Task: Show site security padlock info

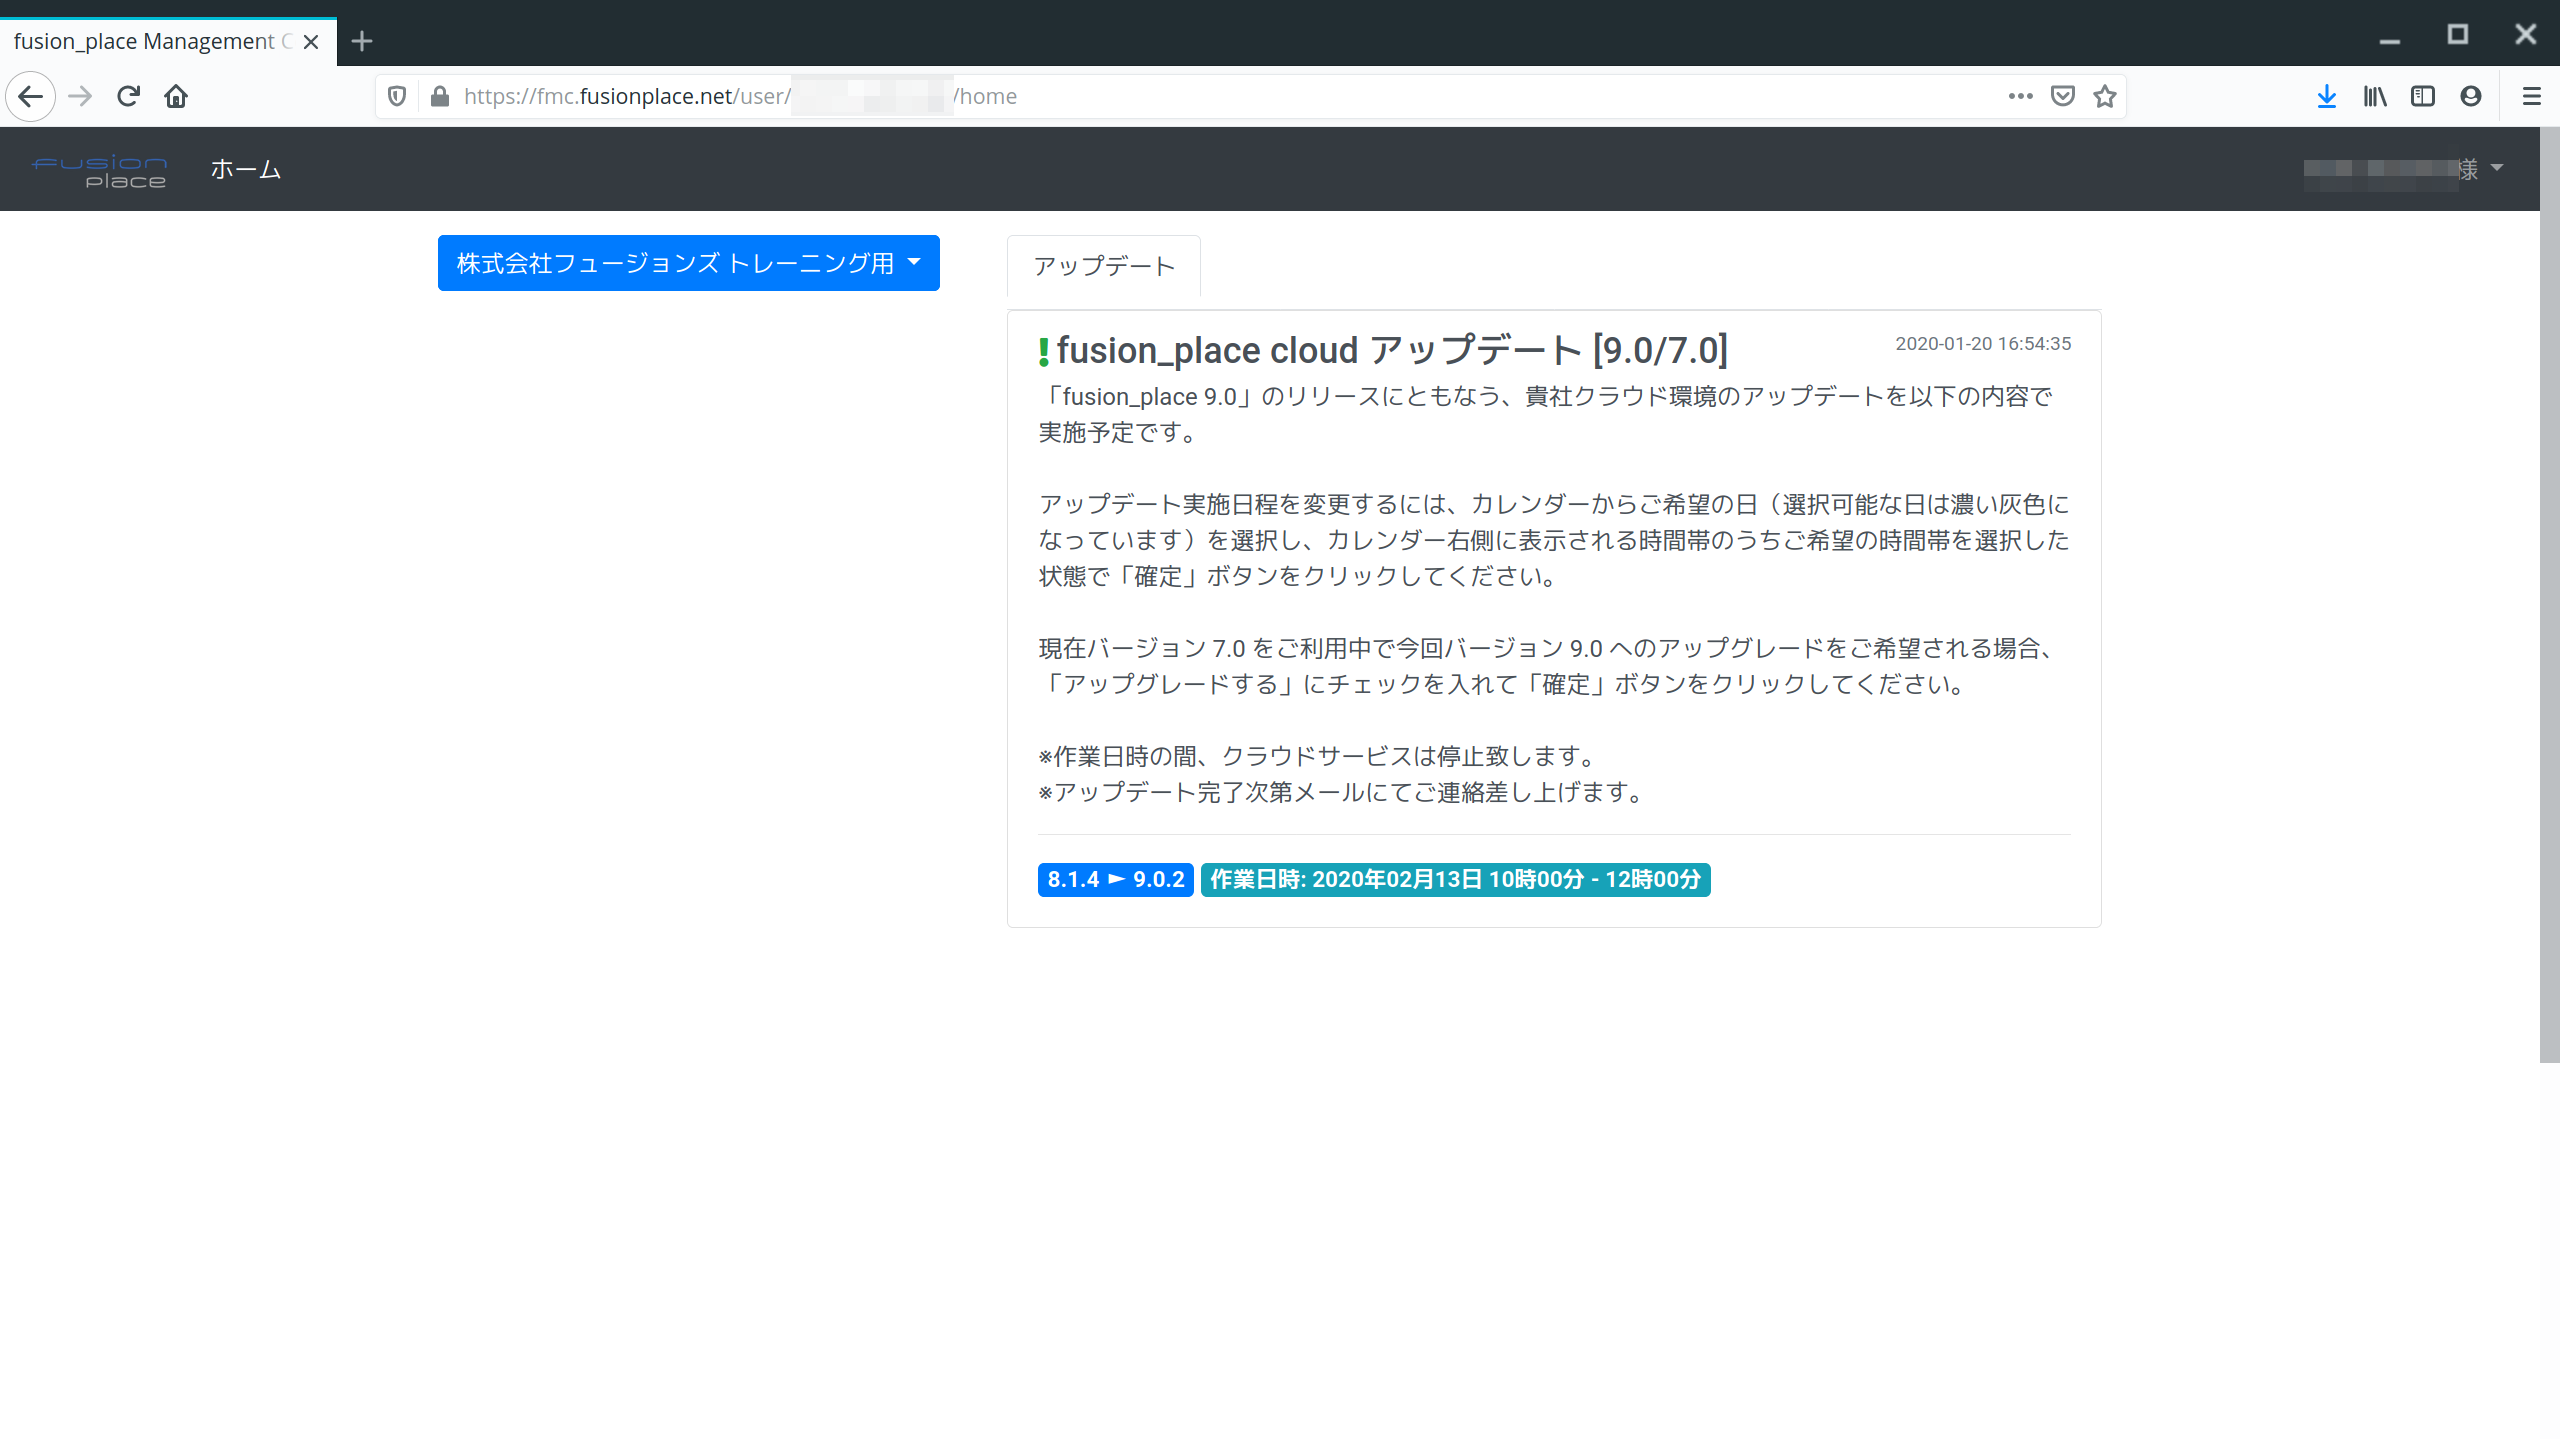Action: point(439,96)
